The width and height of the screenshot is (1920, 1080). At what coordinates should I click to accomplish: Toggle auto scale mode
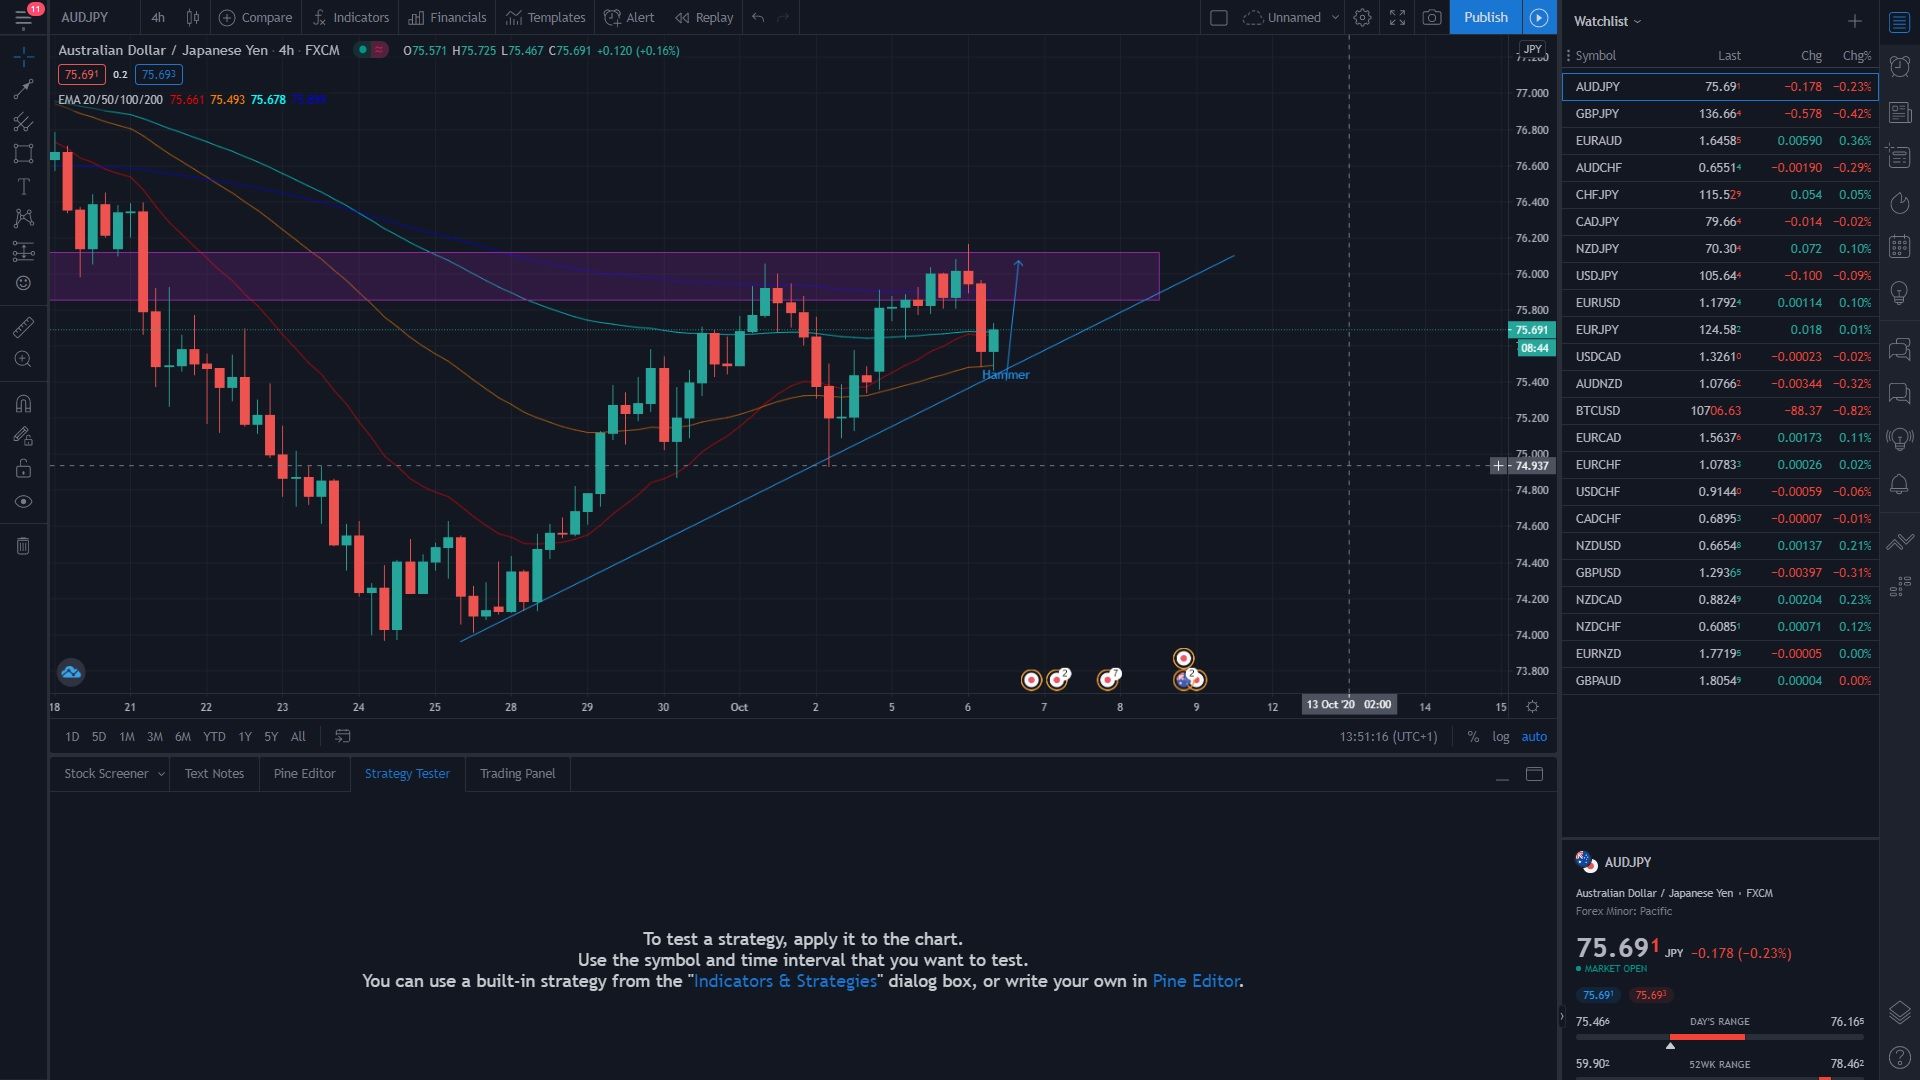pyautogui.click(x=1534, y=736)
